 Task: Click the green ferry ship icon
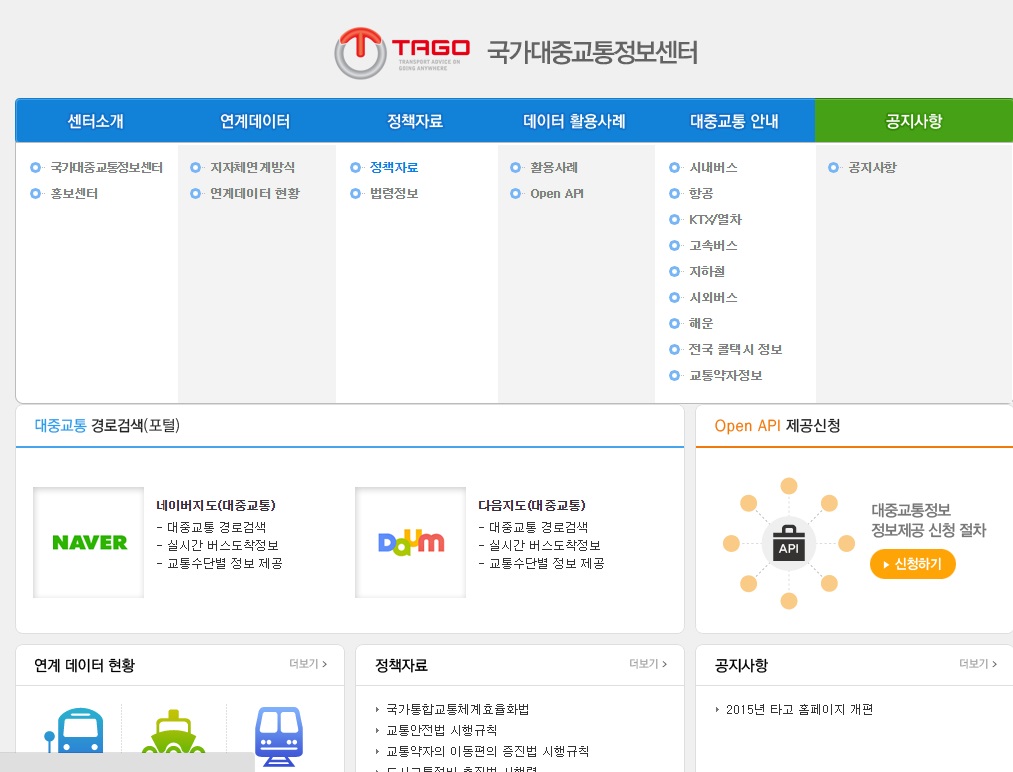(x=173, y=732)
